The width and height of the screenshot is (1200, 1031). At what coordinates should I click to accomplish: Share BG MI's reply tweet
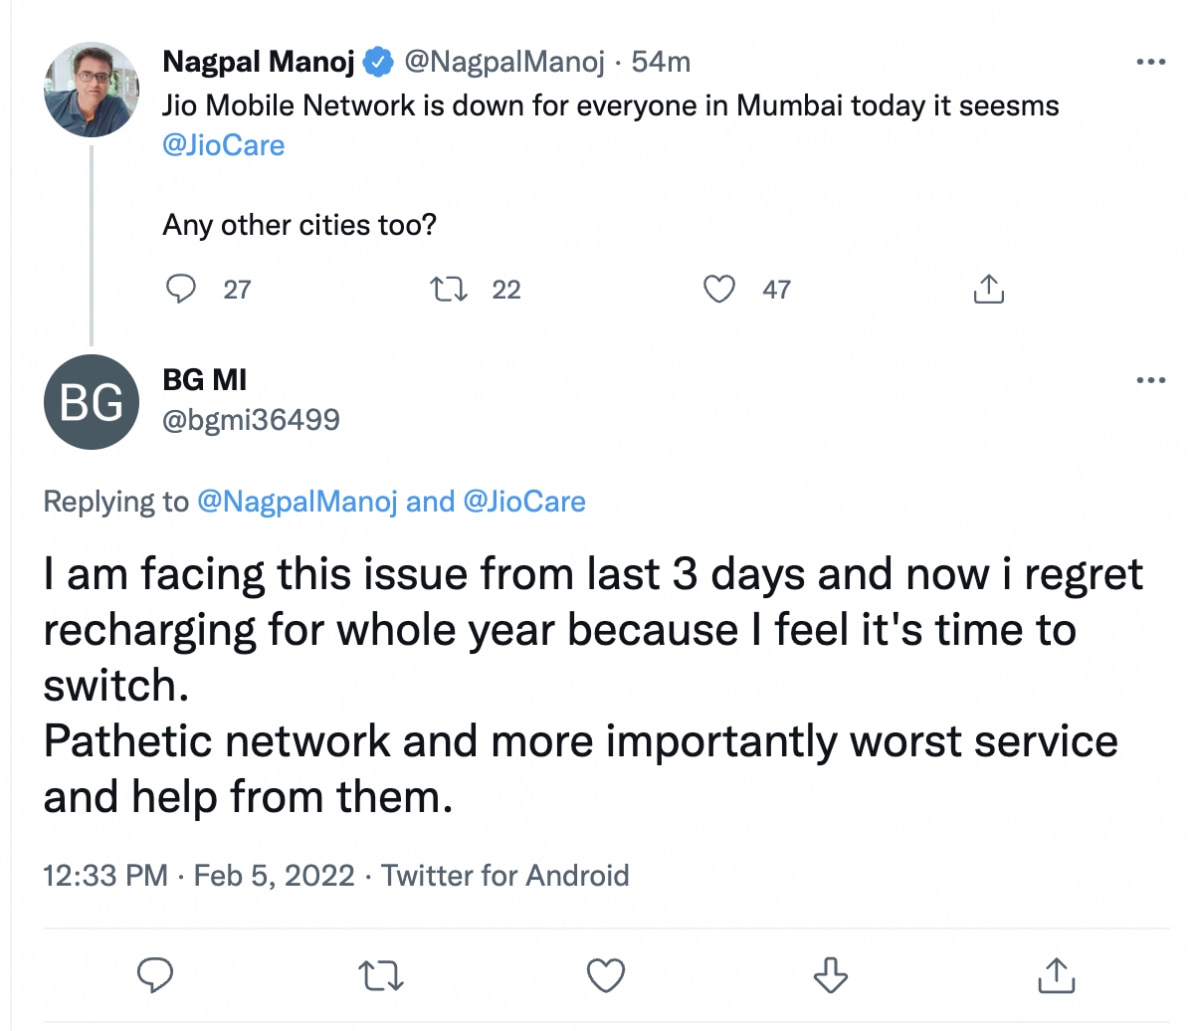[x=1056, y=974]
